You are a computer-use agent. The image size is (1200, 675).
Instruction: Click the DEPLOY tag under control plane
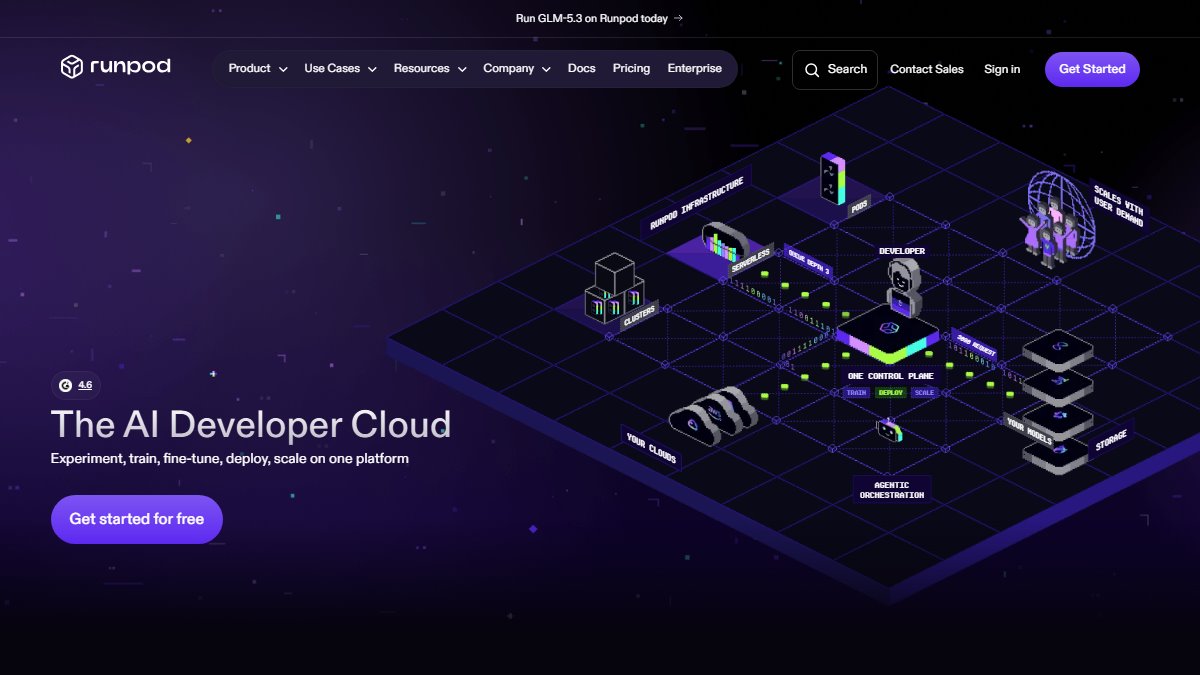click(890, 393)
